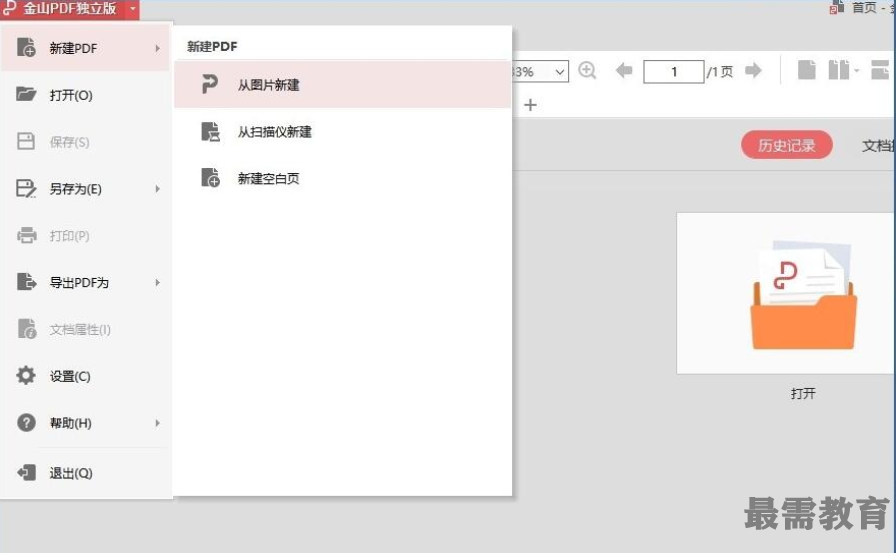Image resolution: width=896 pixels, height=553 pixels.
Task: Select the 文档属性(I) menu entry
Action: 86,329
